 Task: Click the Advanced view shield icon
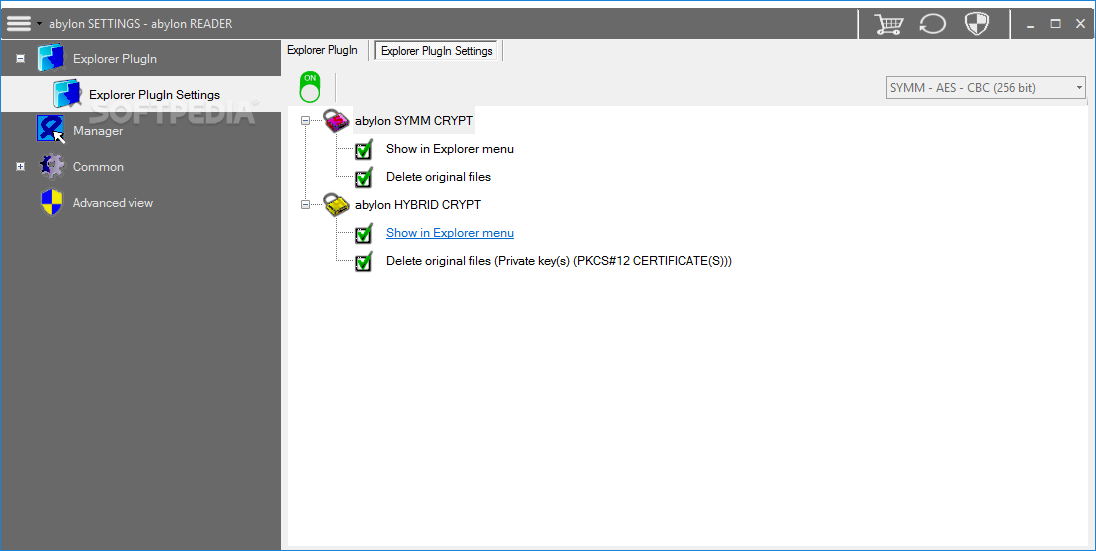point(52,202)
